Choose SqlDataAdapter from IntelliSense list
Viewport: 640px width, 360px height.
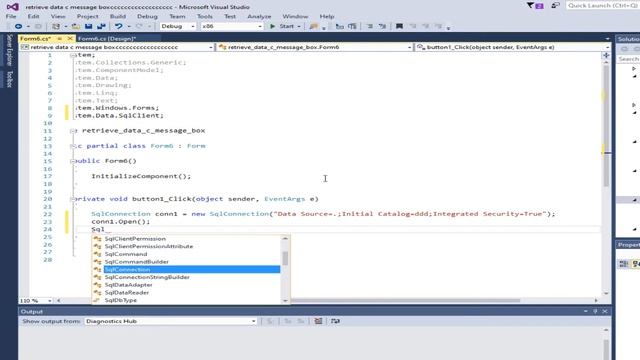(129, 285)
